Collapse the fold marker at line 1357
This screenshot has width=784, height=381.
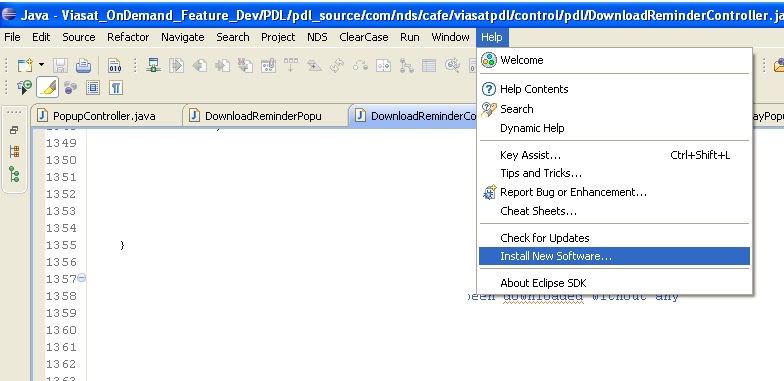coord(82,278)
